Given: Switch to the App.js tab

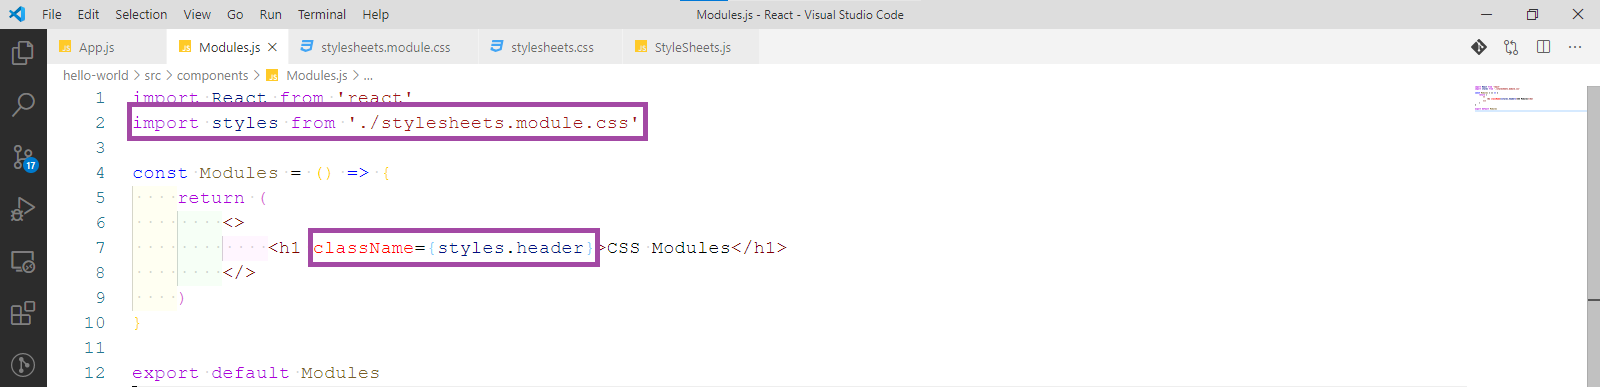Looking at the screenshot, I should [97, 47].
